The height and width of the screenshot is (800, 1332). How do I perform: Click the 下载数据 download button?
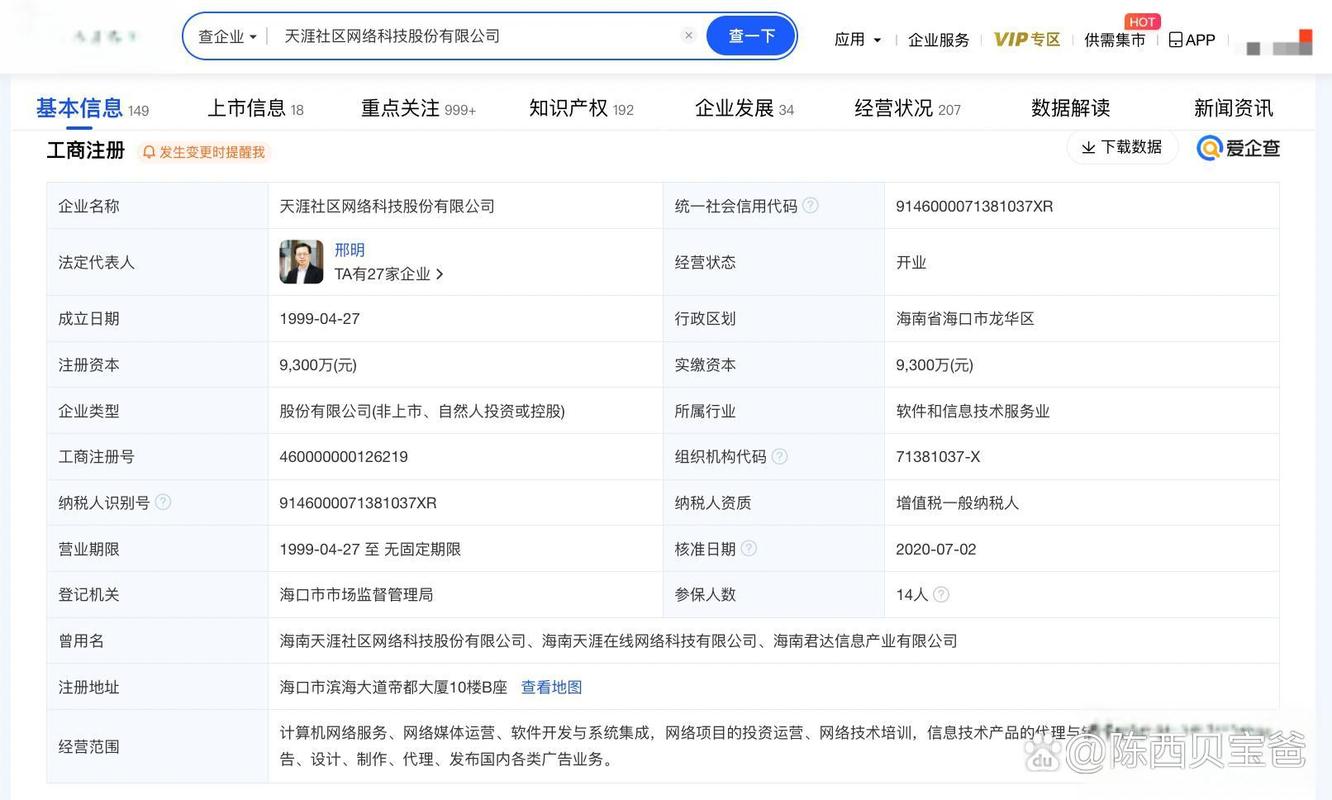1122,147
